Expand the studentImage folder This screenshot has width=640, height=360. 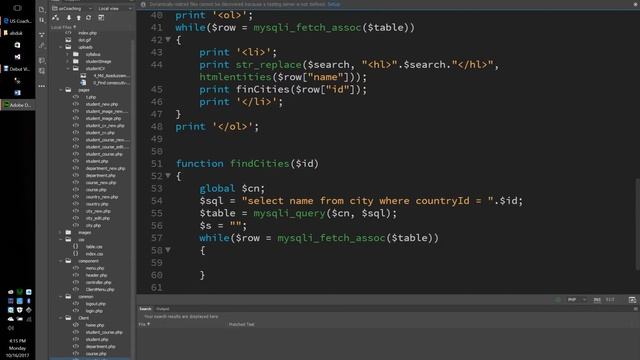coord(68,62)
